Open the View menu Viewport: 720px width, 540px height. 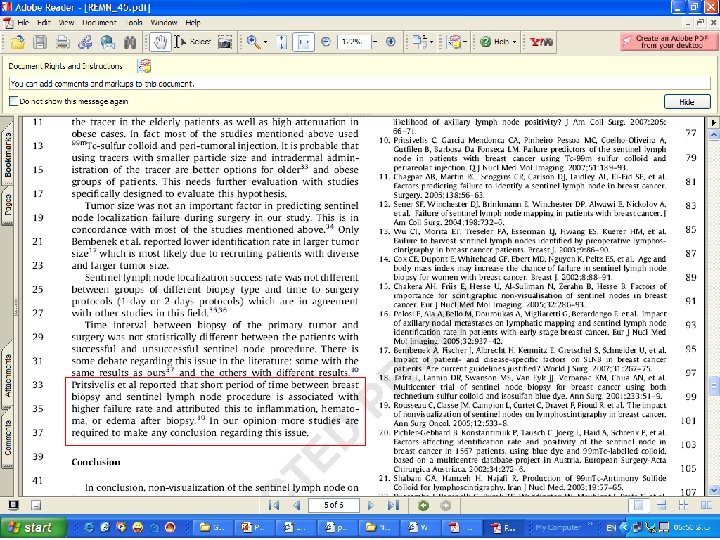tap(66, 22)
